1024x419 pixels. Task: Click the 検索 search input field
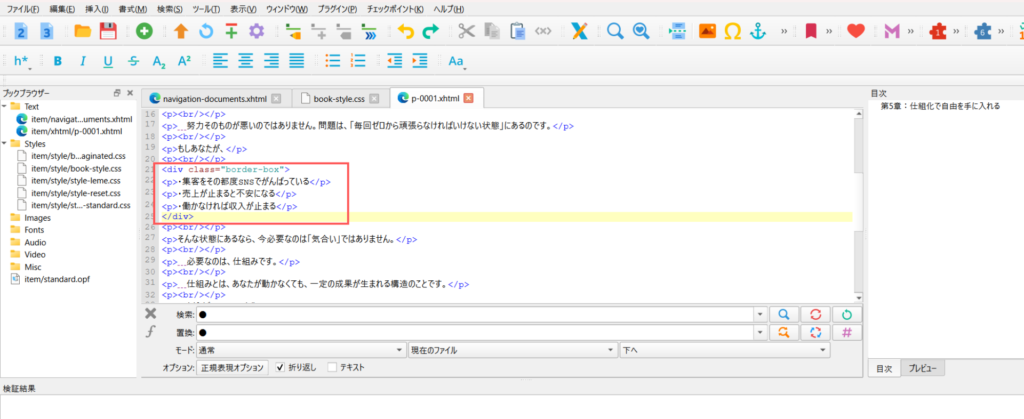click(475, 314)
